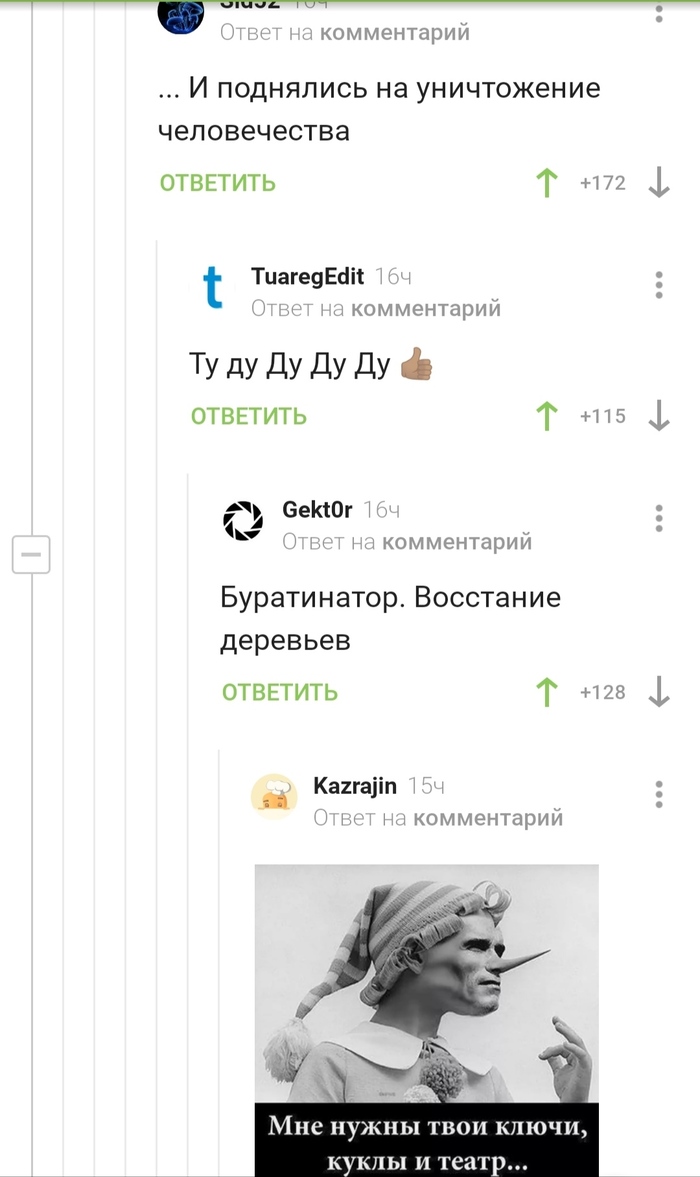
Task: Reply to Gekt0r's comment
Action: tap(280, 693)
